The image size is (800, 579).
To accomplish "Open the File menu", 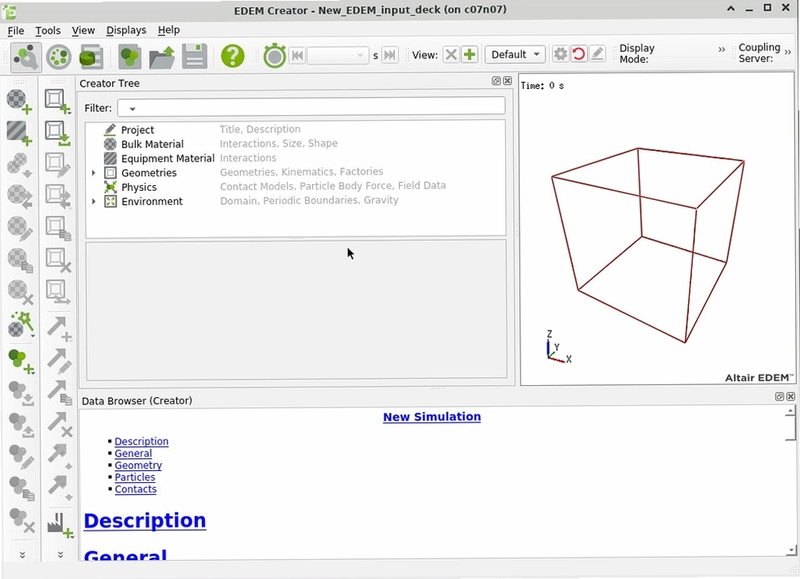I will 16,31.
